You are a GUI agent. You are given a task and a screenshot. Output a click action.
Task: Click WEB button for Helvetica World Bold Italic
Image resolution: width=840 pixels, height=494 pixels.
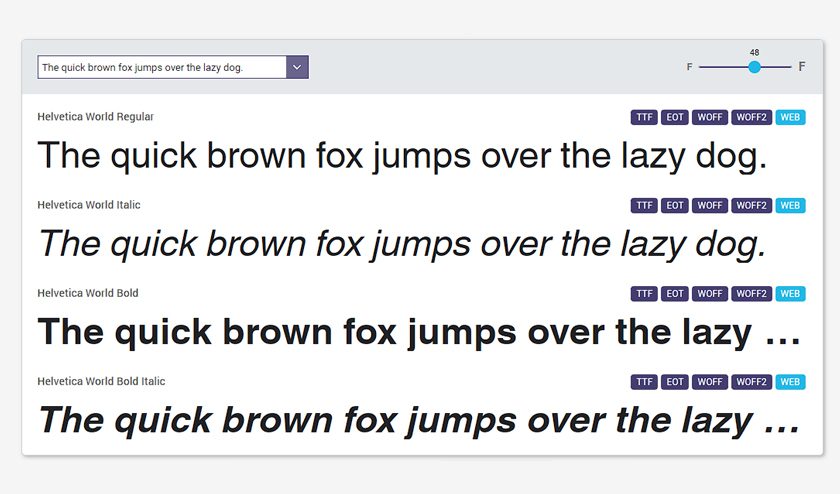point(790,382)
